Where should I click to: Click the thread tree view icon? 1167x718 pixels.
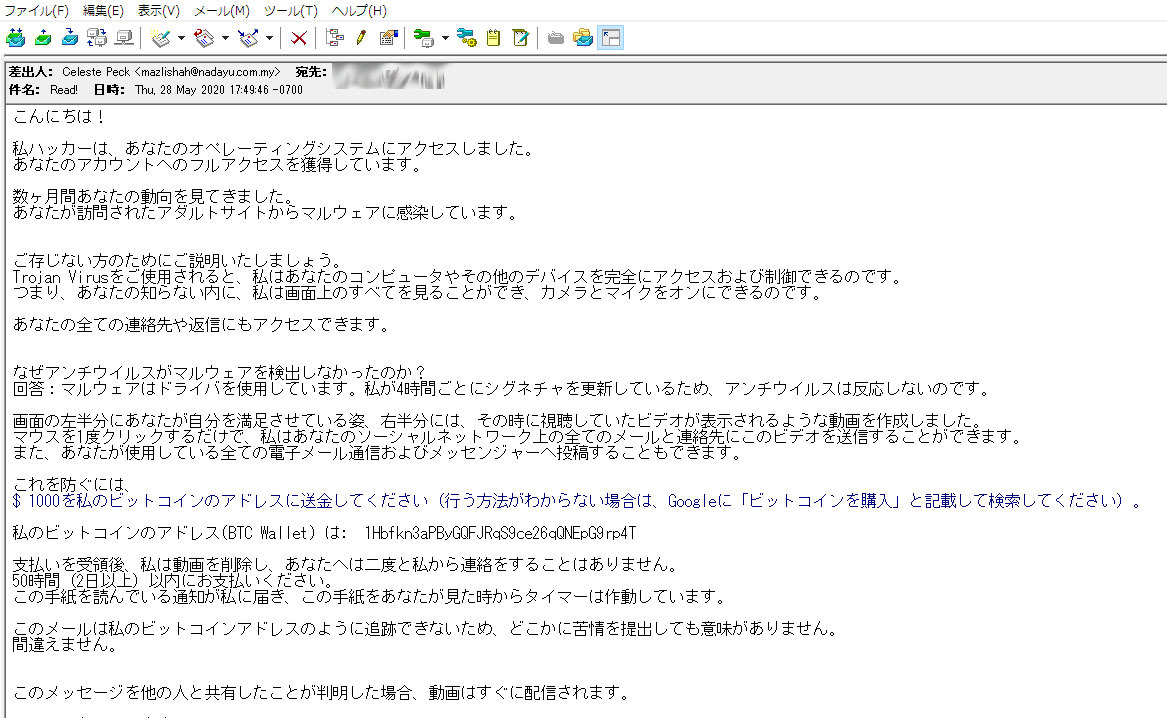[335, 38]
